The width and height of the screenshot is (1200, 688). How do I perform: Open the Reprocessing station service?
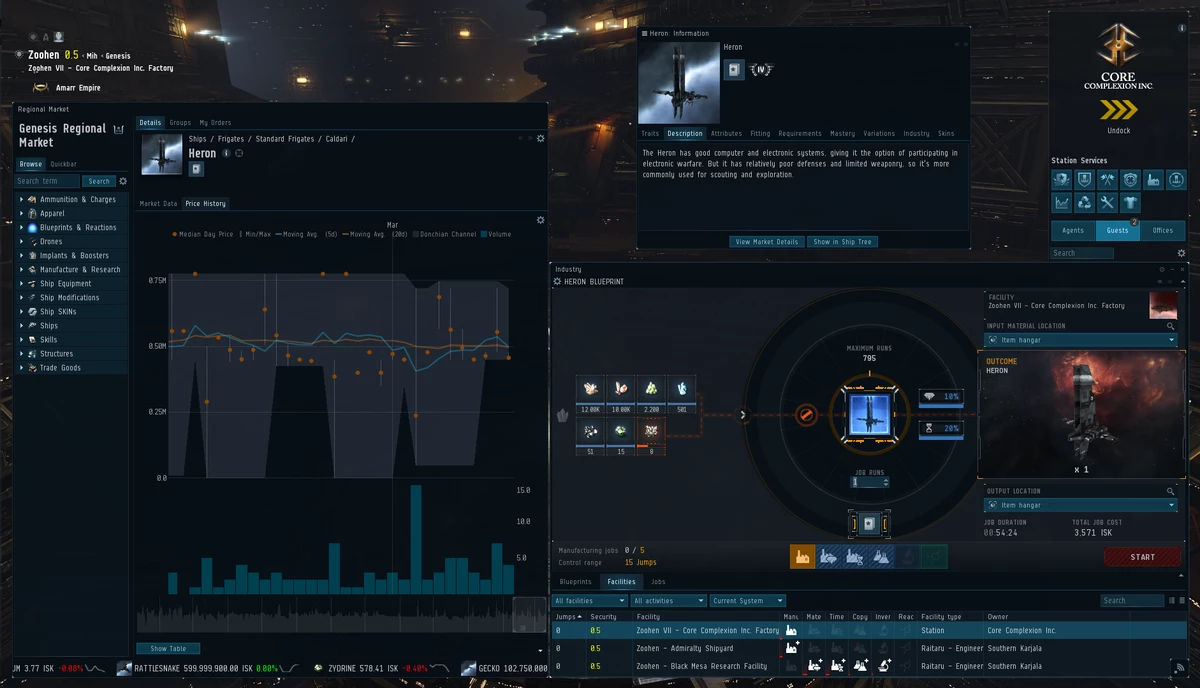[1084, 202]
